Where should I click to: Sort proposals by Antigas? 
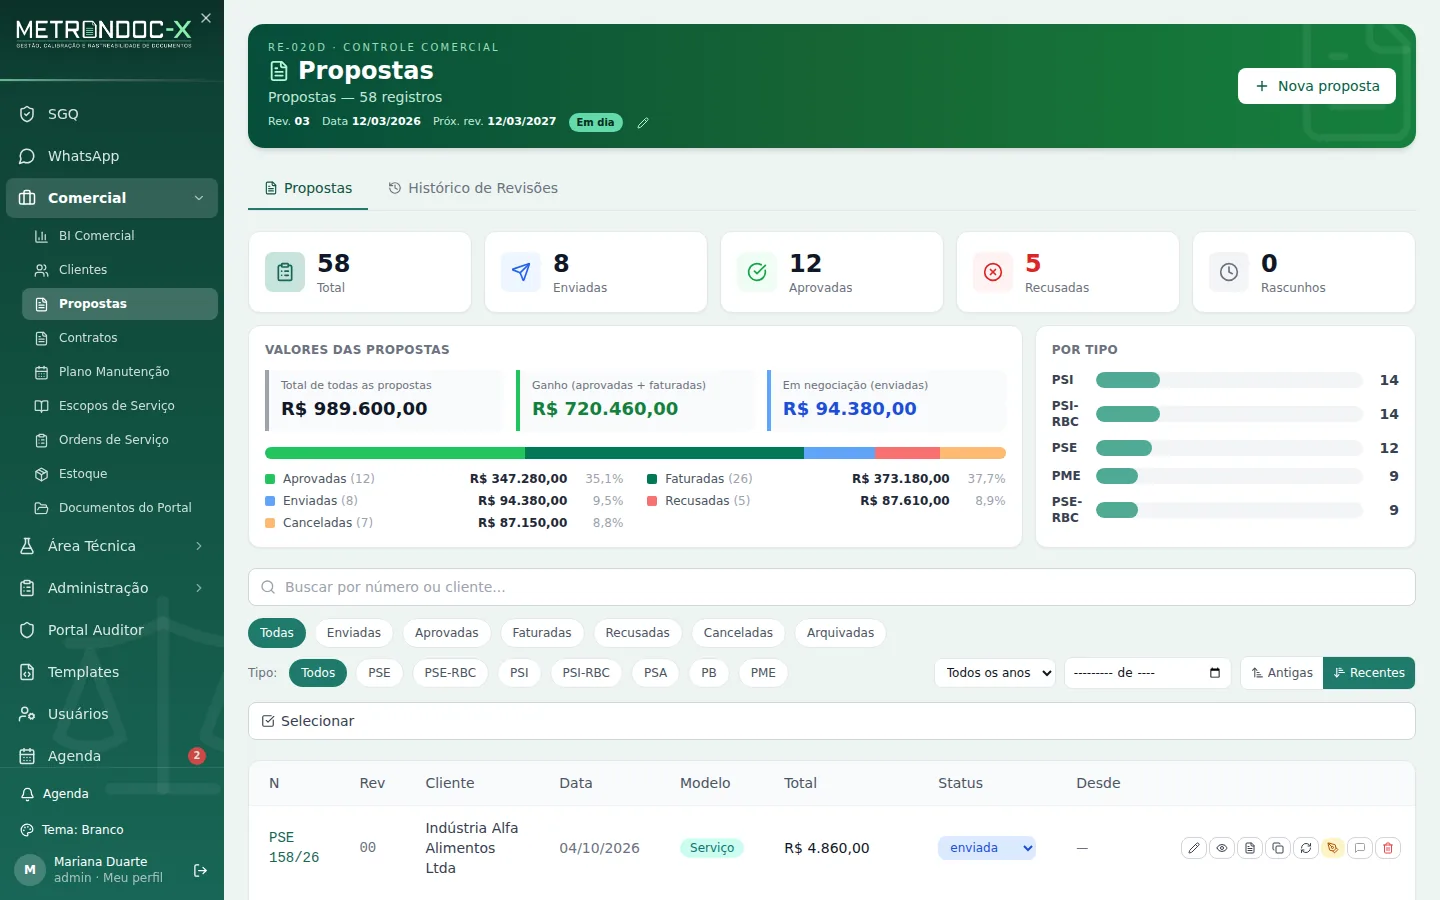point(1282,673)
